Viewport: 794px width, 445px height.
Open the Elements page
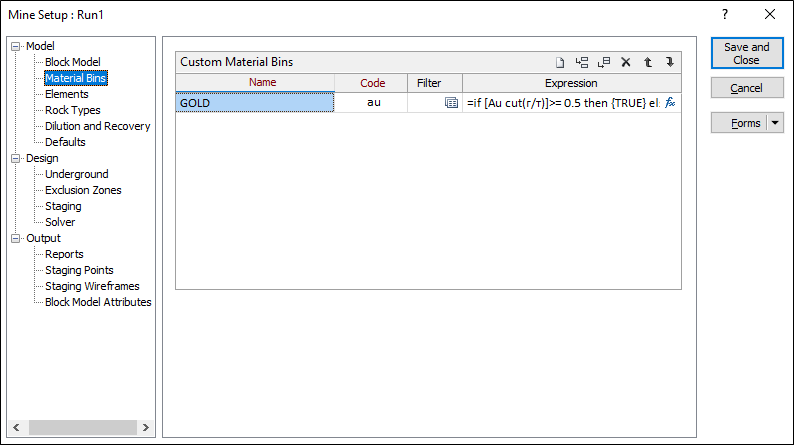tap(67, 94)
